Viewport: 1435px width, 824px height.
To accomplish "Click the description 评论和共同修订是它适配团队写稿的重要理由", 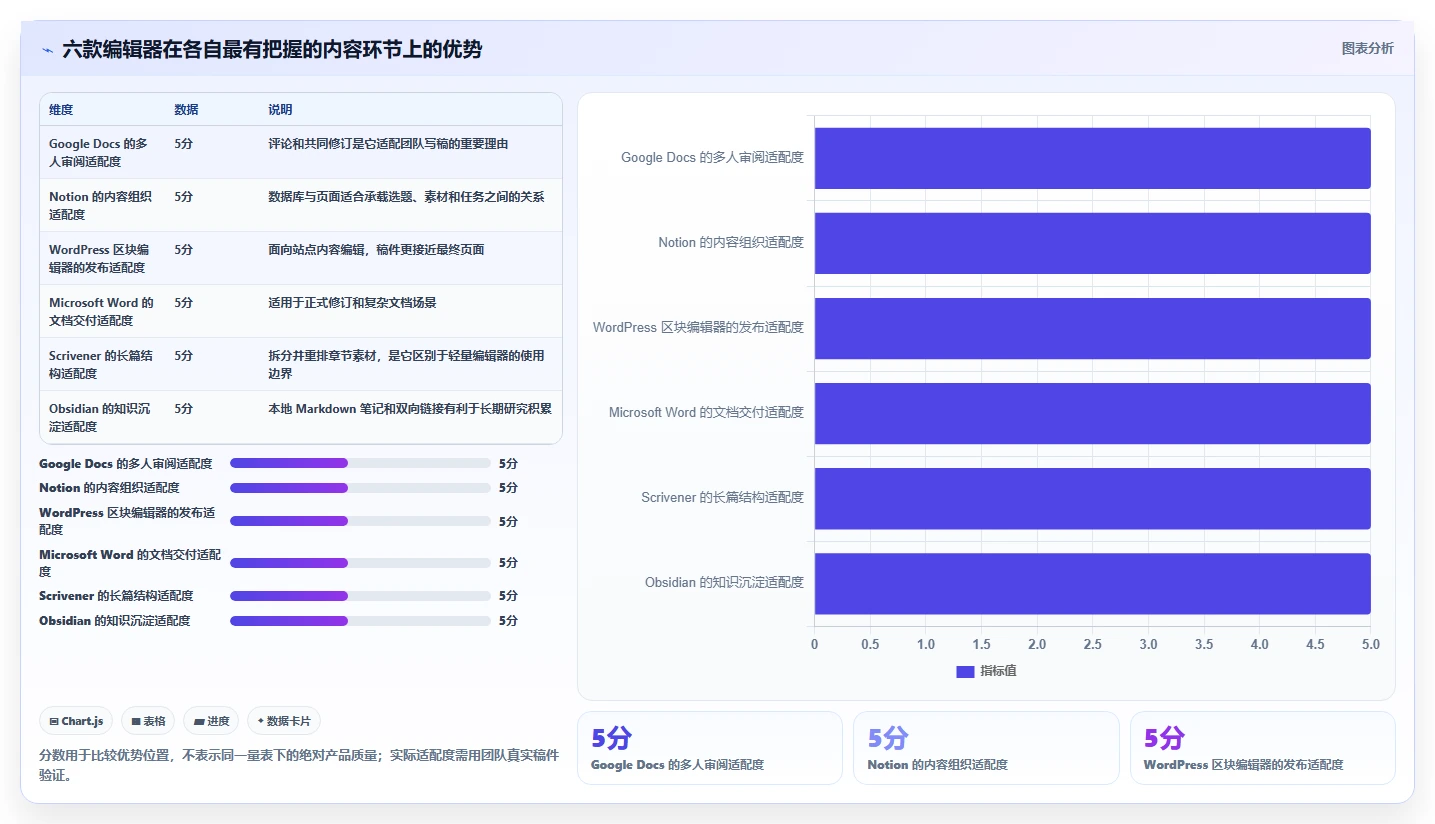I will (x=388, y=144).
